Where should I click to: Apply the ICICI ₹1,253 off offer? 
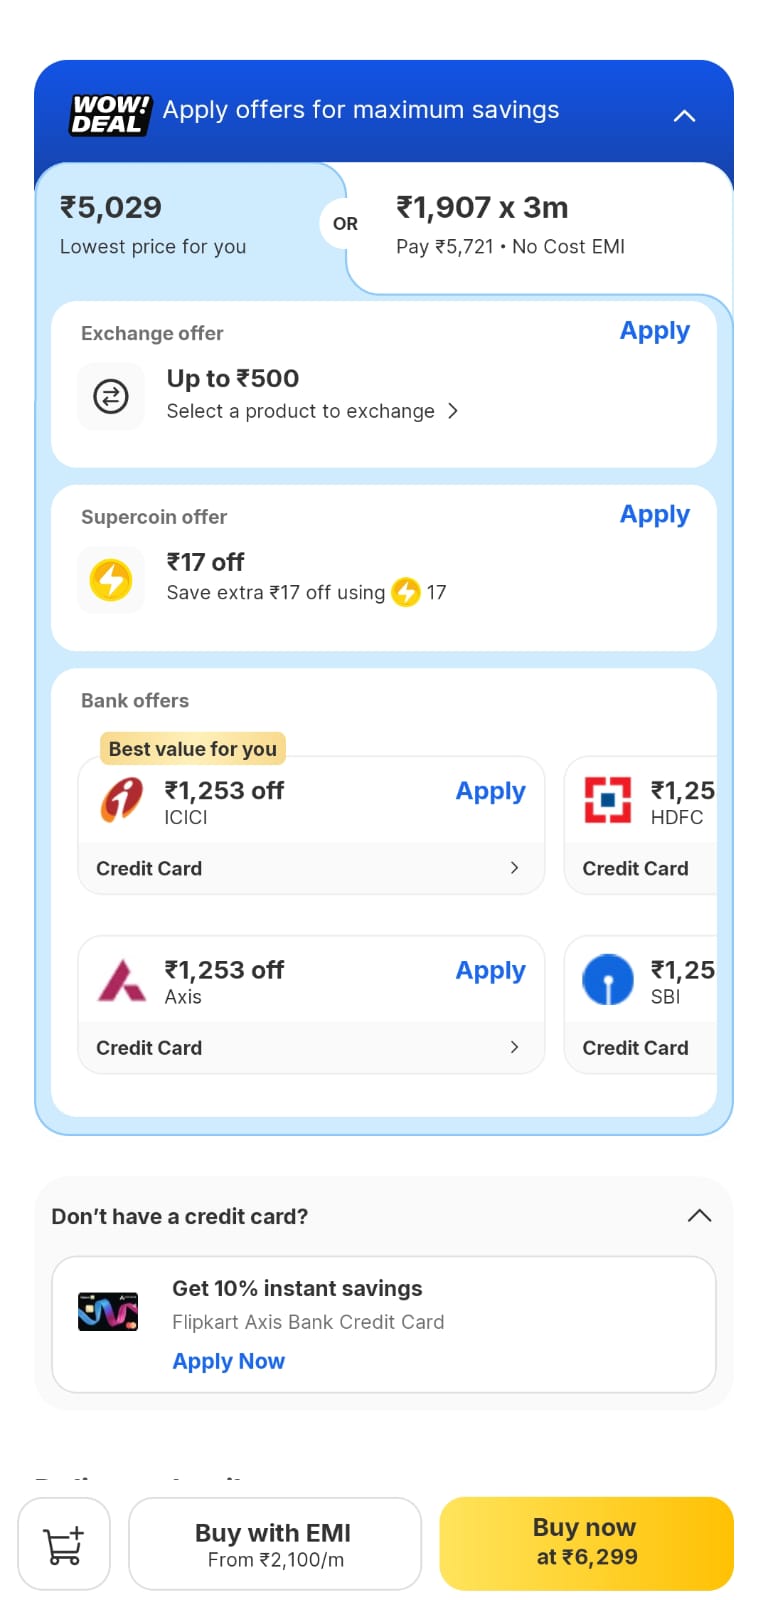[x=490, y=791]
